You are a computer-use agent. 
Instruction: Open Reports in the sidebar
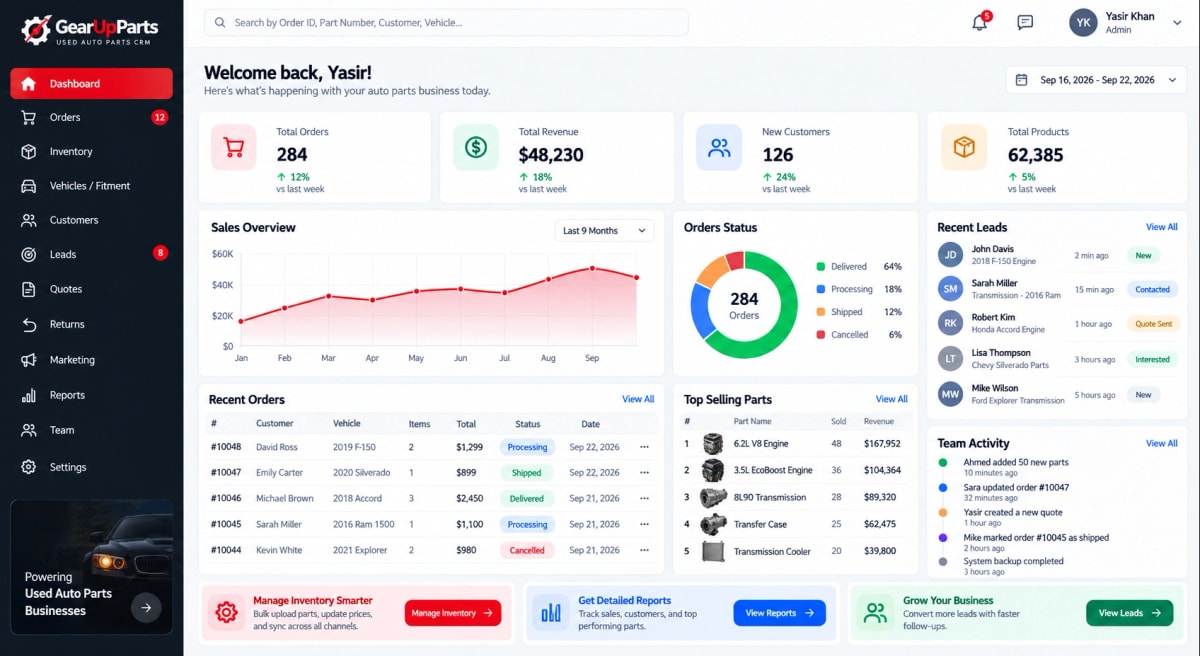(91, 395)
